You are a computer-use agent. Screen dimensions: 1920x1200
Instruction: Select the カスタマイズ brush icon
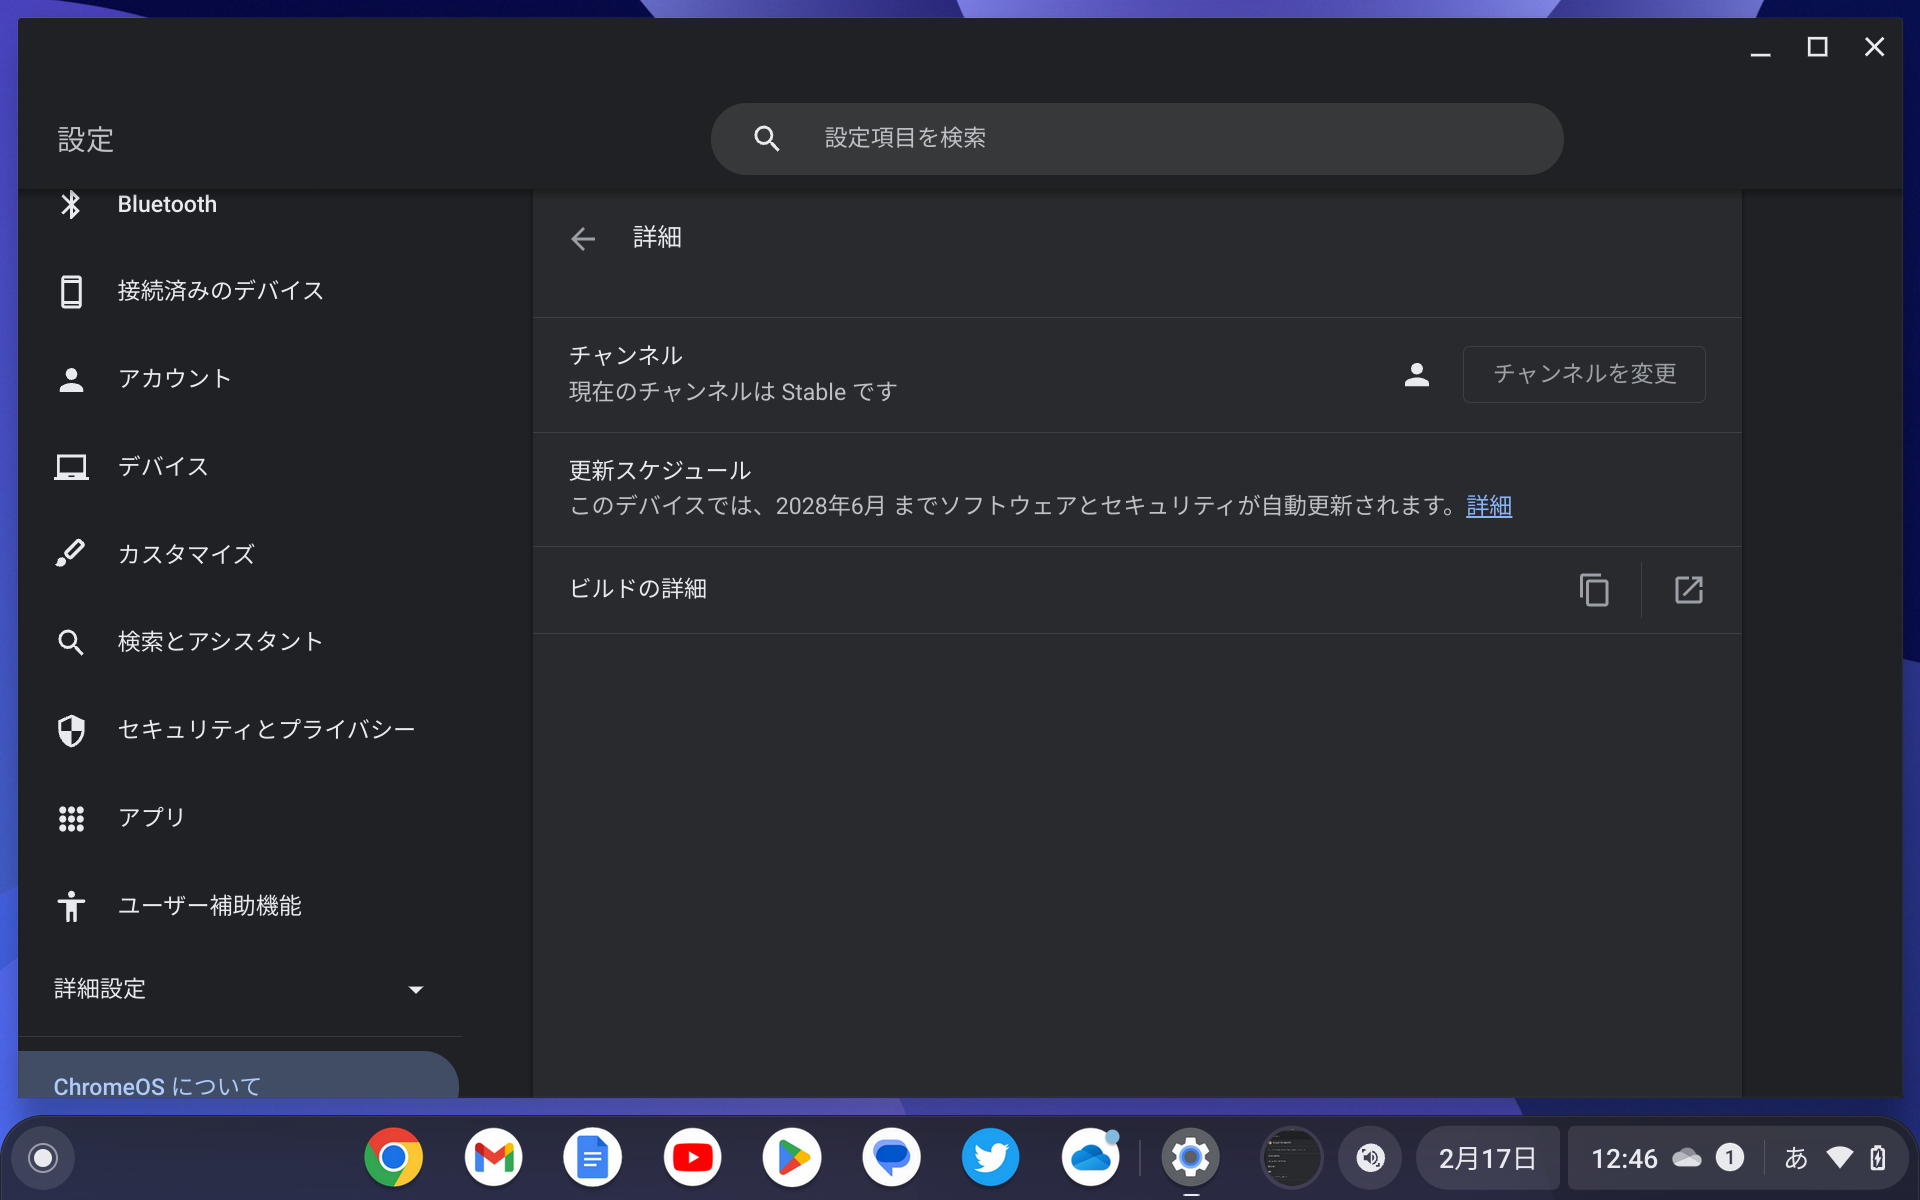[71, 554]
